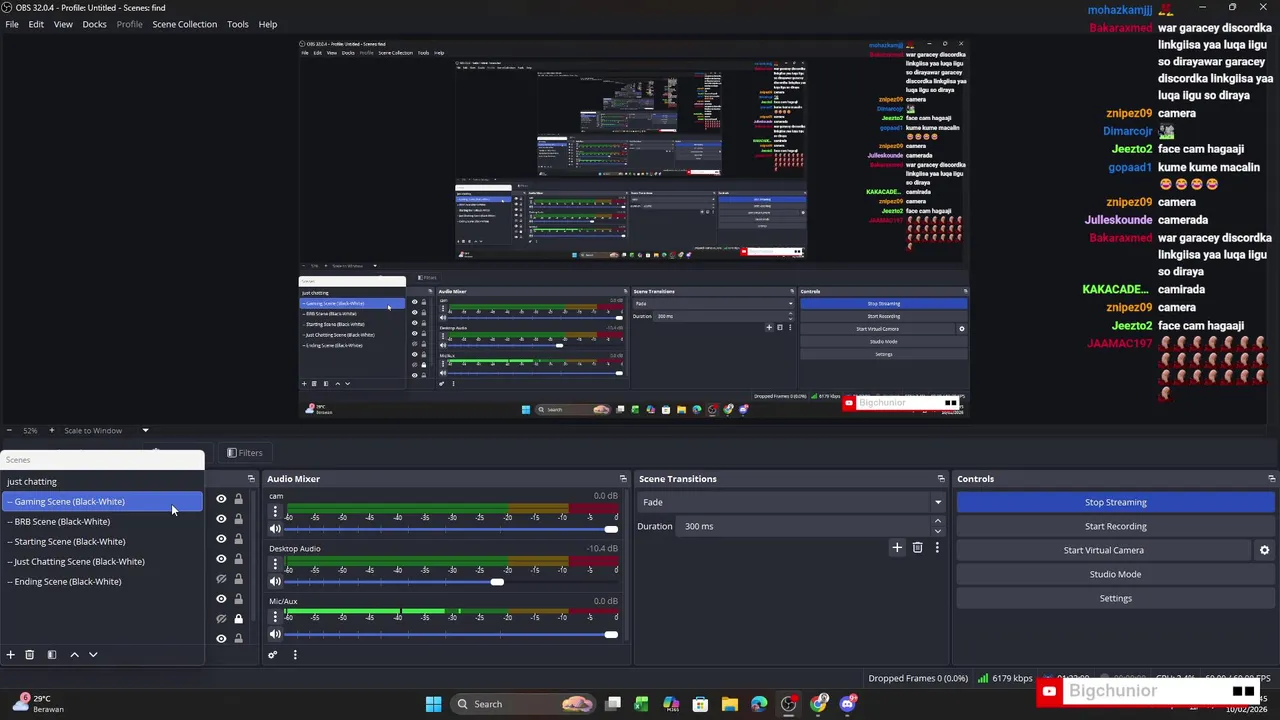This screenshot has width=1280, height=720.
Task: Select "-- Just Chatting Scene (Black-White)"
Action: 102,561
